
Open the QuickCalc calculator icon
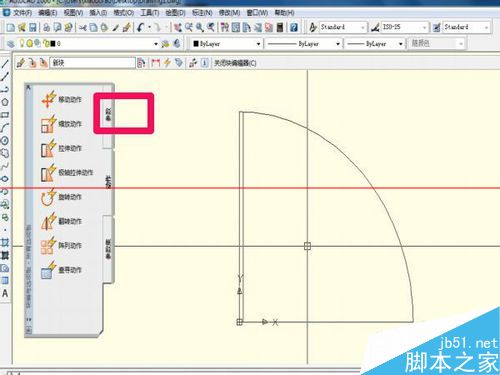[x=280, y=27]
